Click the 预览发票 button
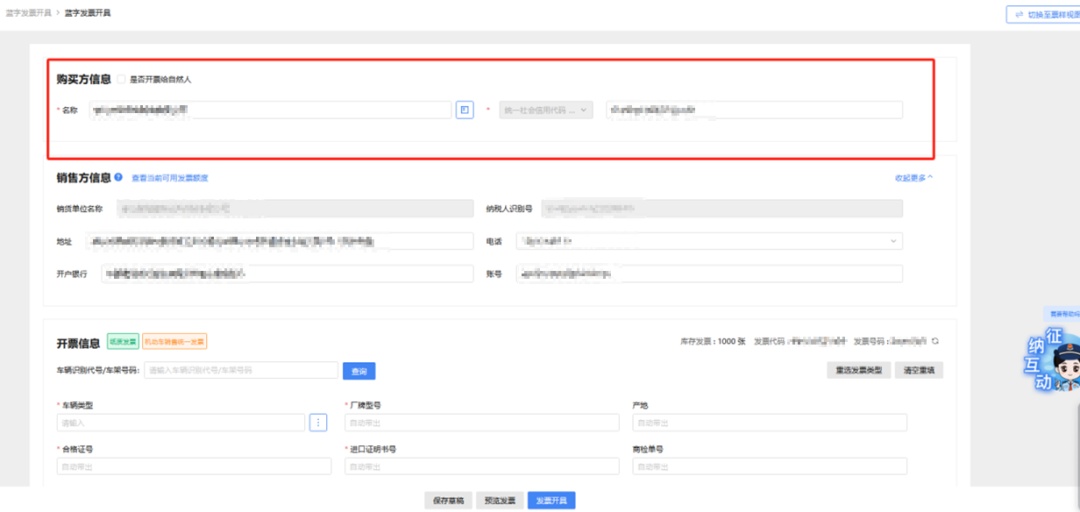Image resolution: width=1080 pixels, height=512 pixels. click(499, 500)
